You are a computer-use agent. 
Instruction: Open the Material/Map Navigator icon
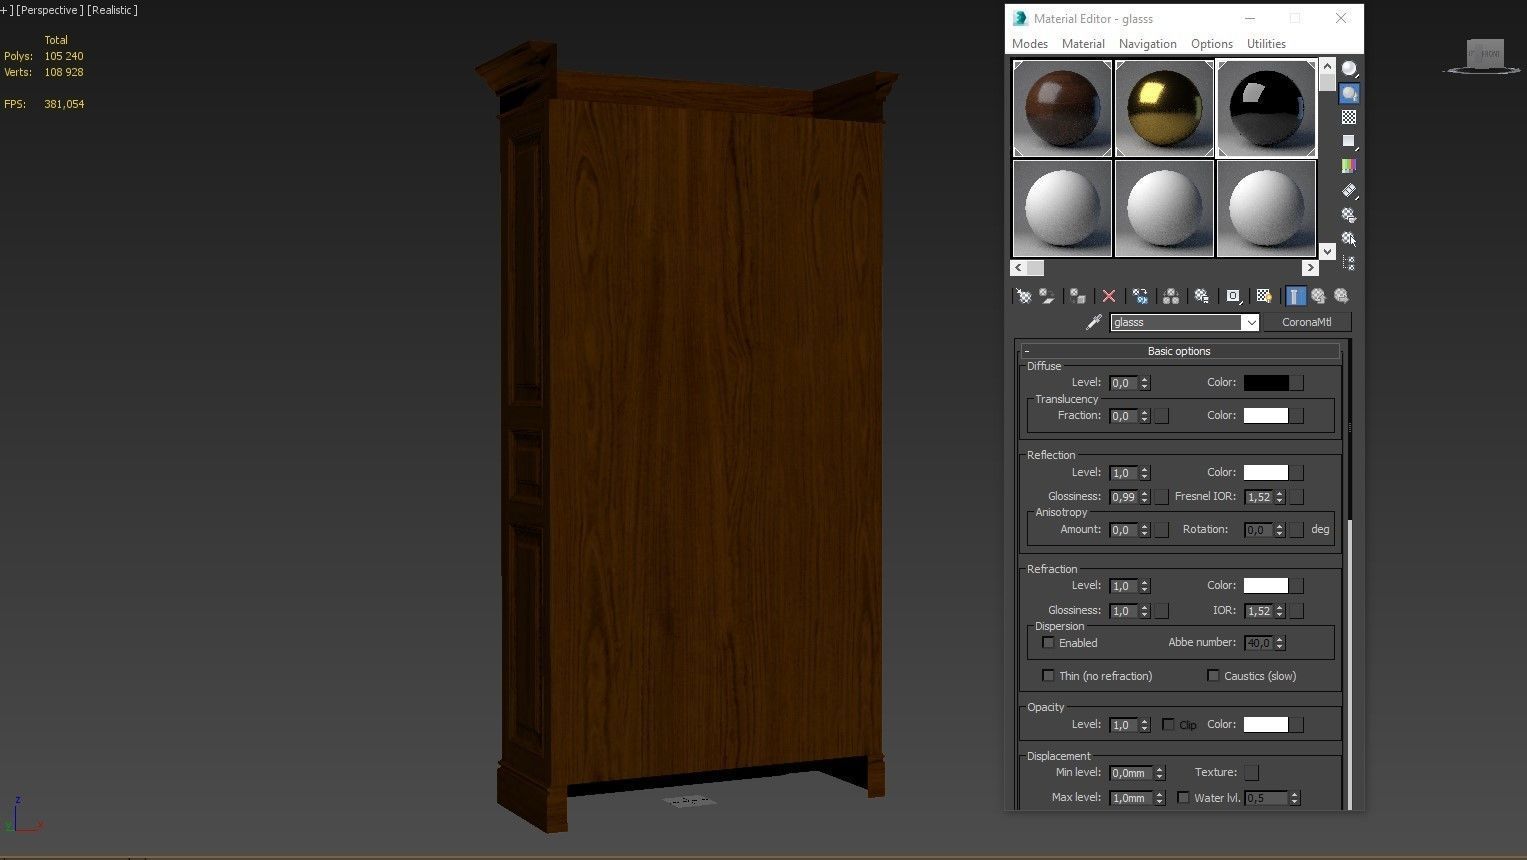(1349, 263)
